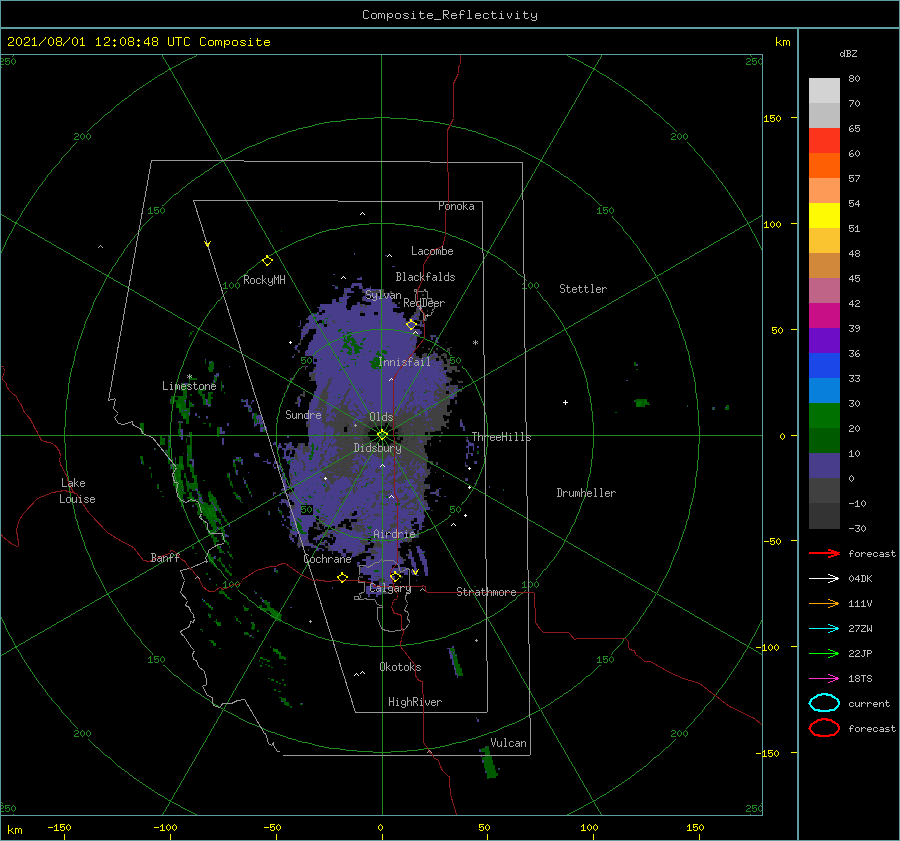Screen dimensions: 900x841
Task: Select the magenta 42 dBZ color swatch
Action: (x=824, y=316)
